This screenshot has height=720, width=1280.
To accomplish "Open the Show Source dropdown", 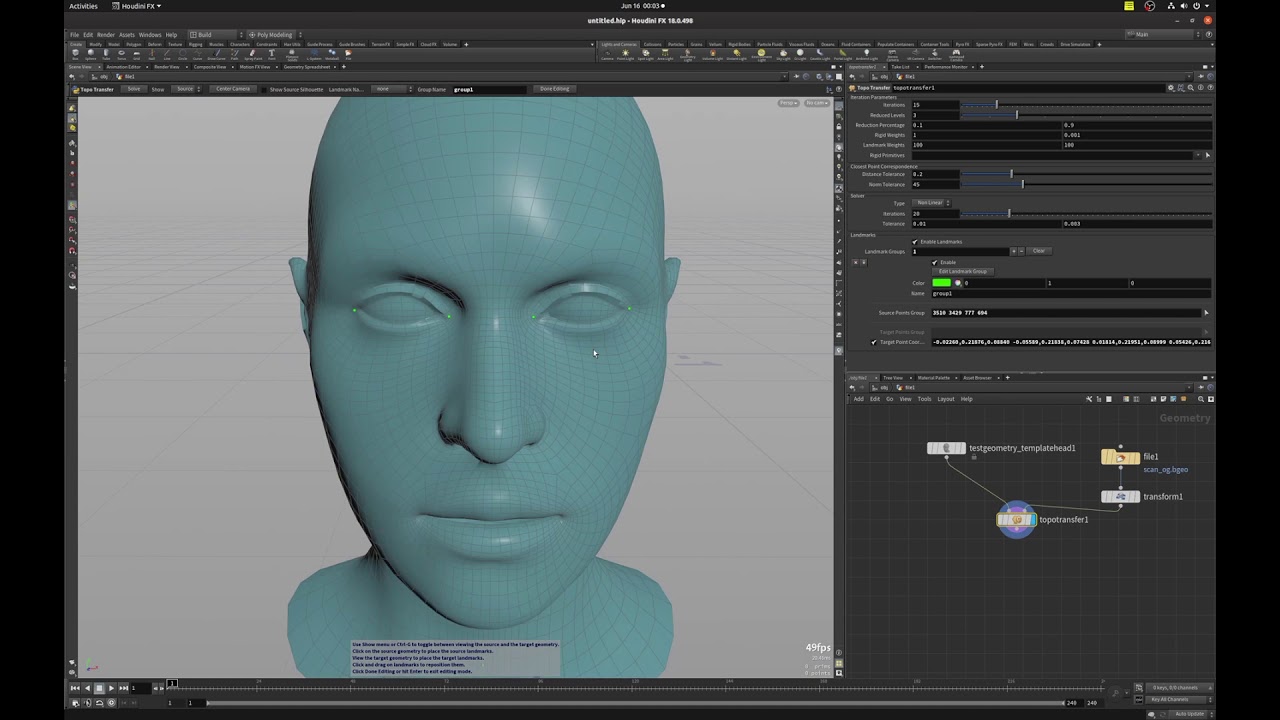I will (x=186, y=89).
